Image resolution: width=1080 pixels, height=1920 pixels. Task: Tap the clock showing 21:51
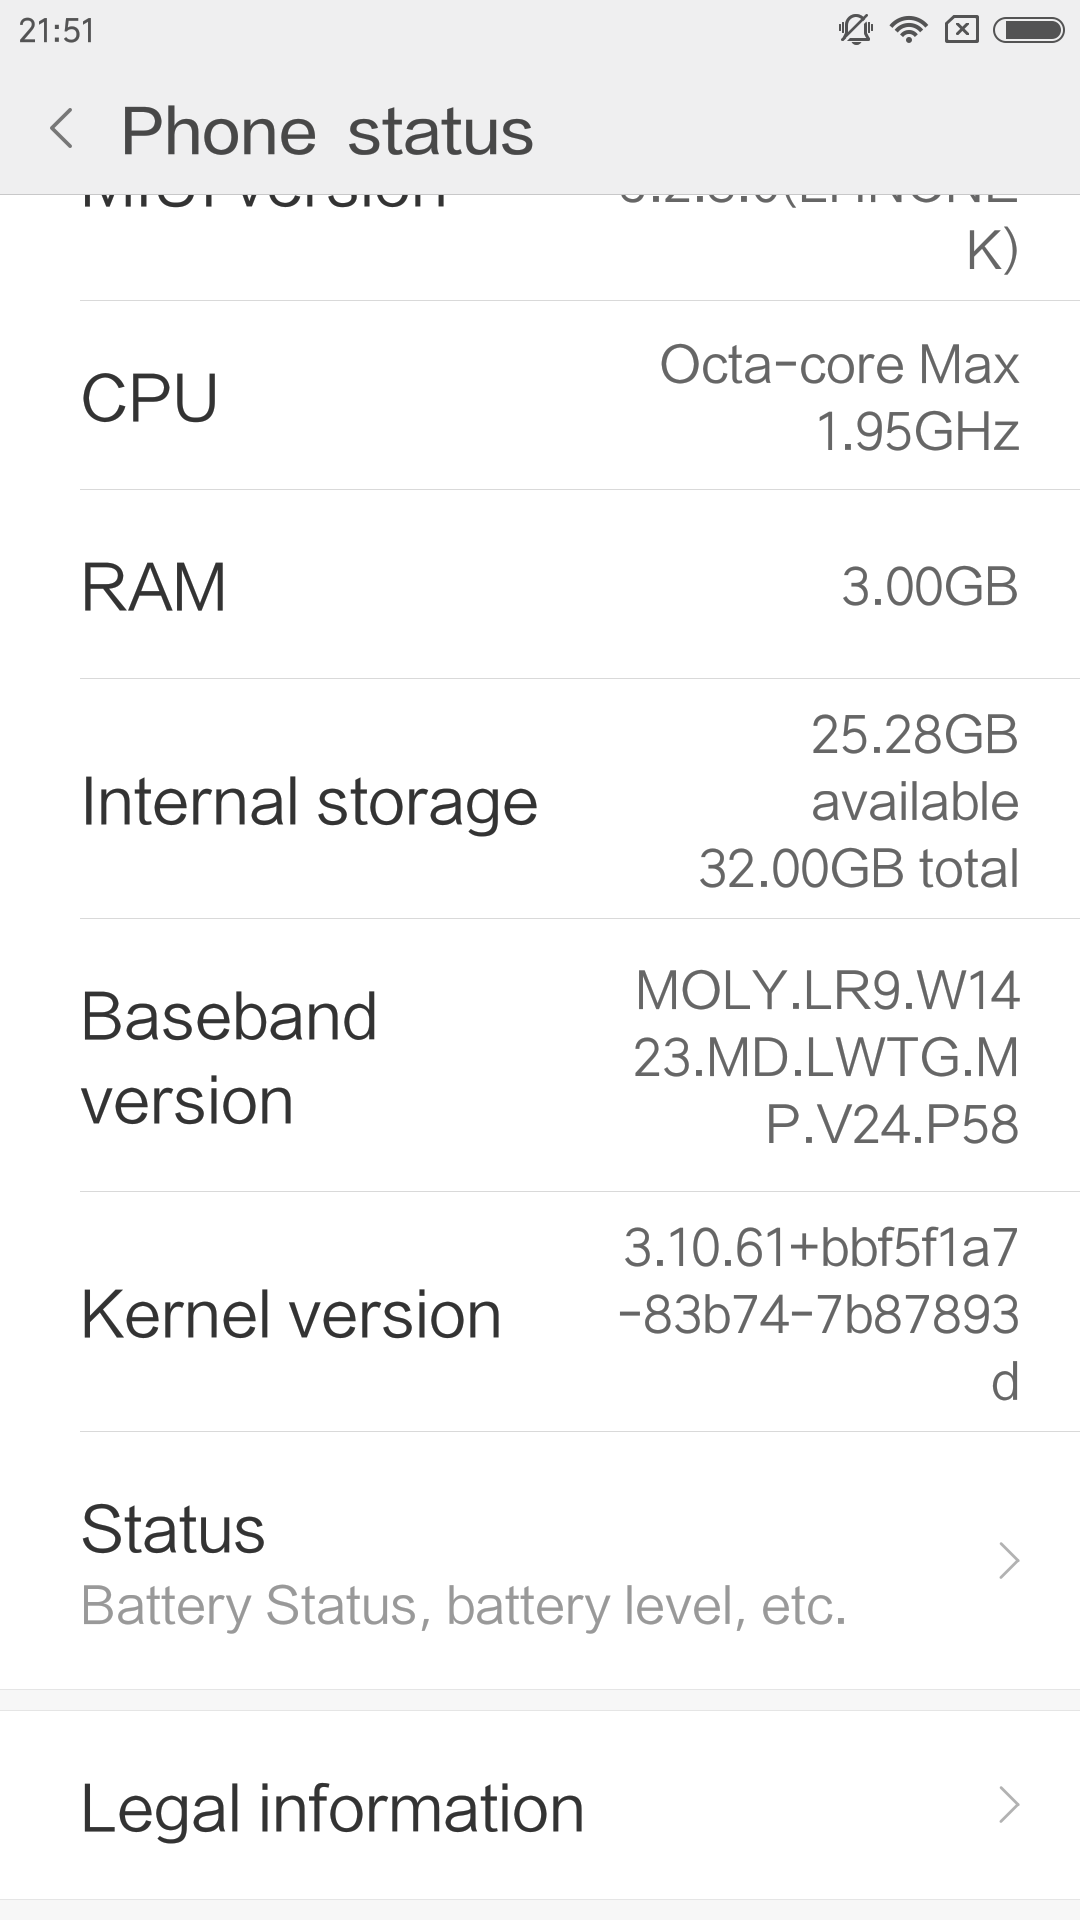pos(57,31)
